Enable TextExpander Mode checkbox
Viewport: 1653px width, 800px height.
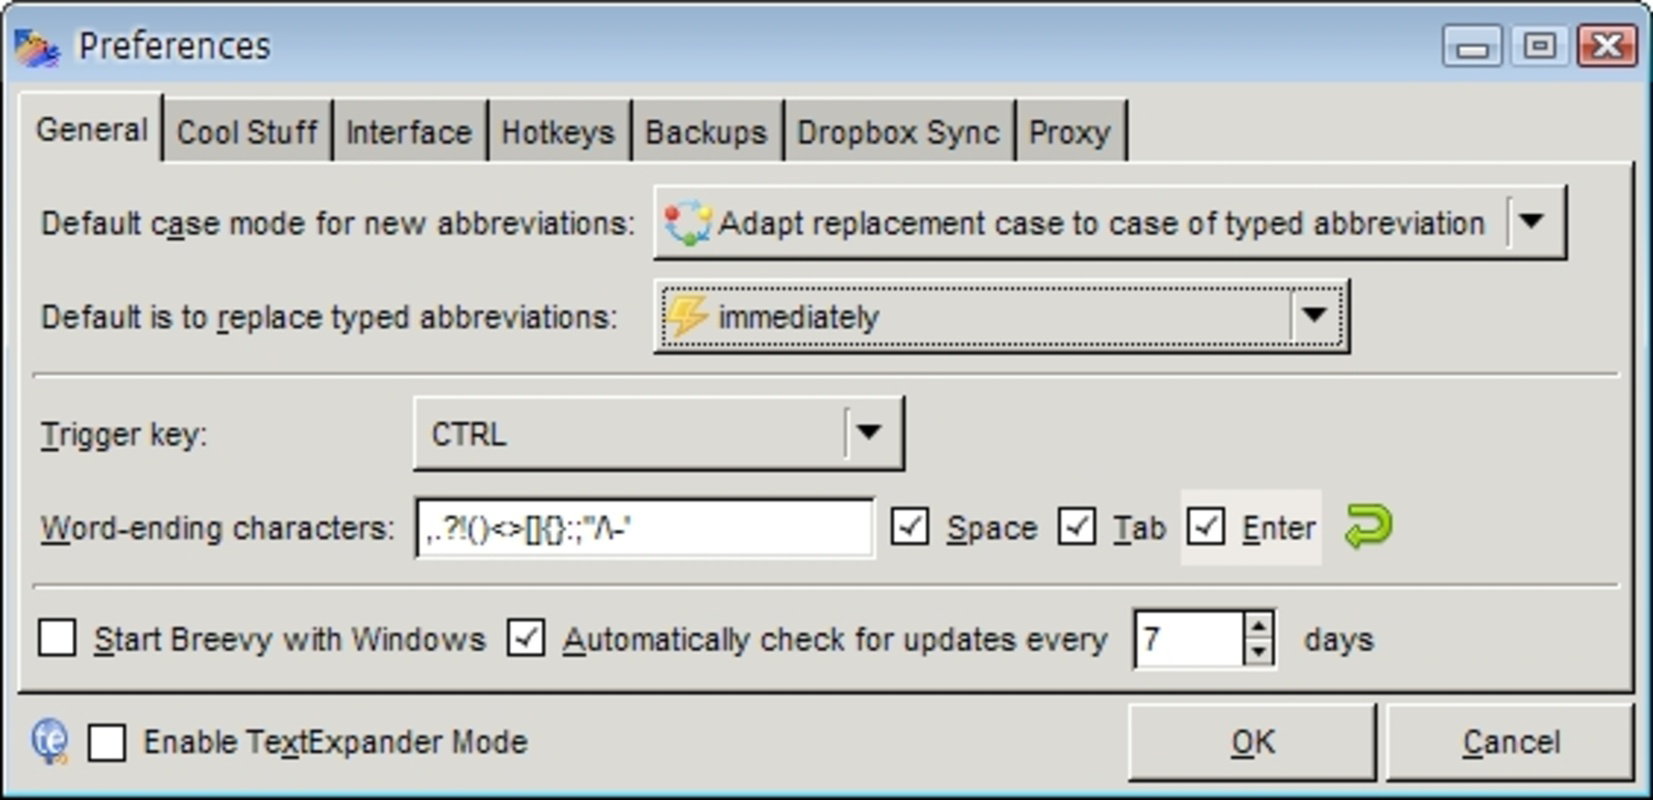107,742
